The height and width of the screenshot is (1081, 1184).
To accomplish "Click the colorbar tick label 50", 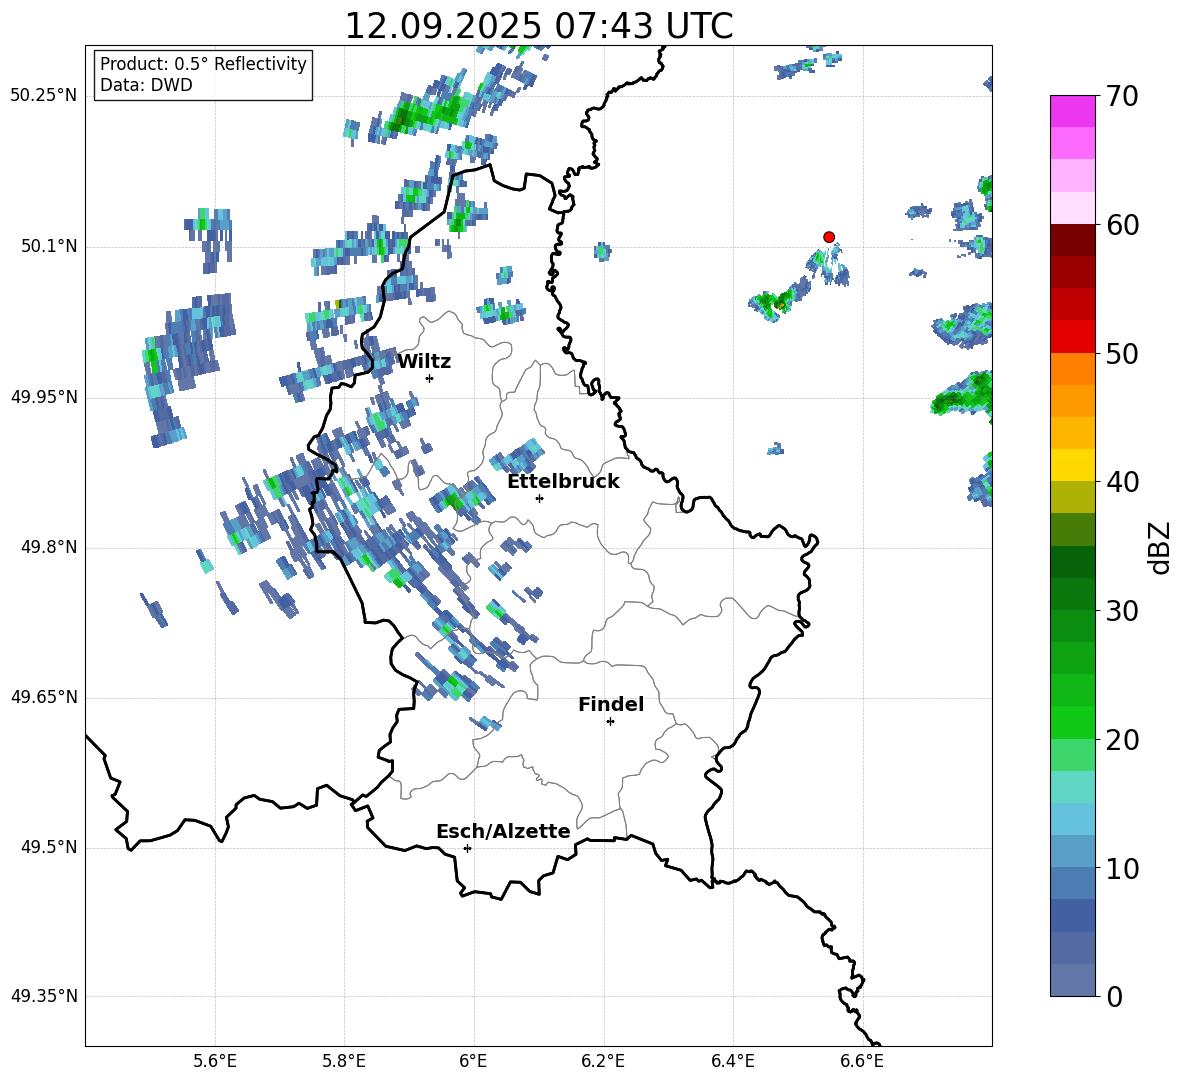I will [x=1122, y=353].
